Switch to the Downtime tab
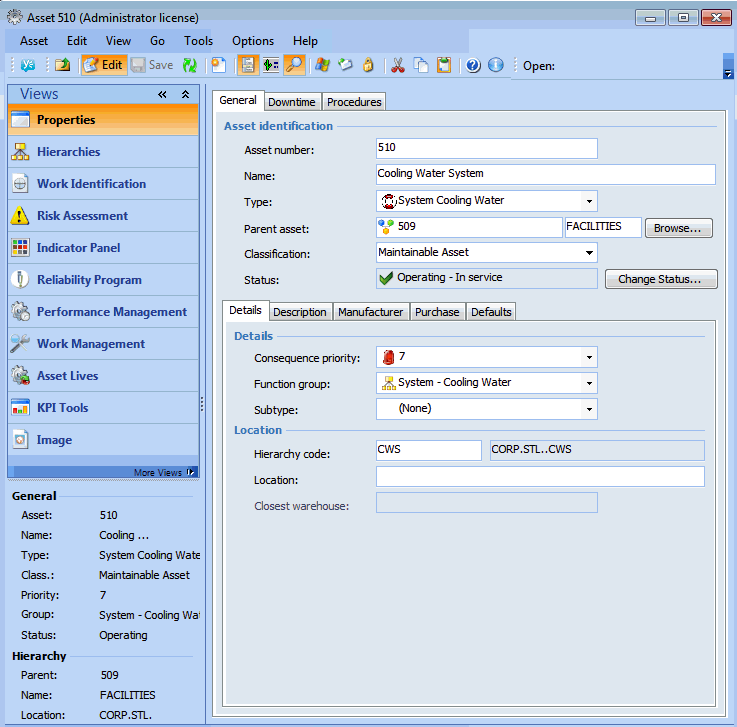The image size is (737, 727). coord(292,102)
